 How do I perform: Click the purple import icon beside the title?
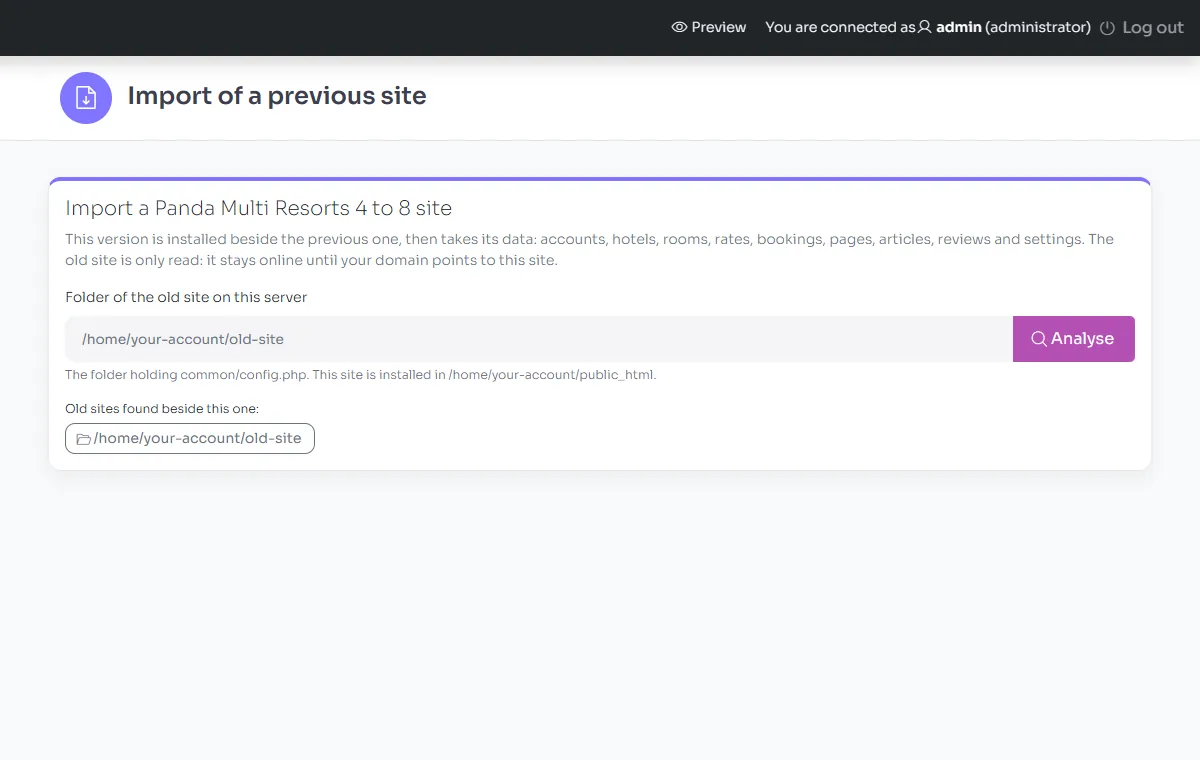(x=86, y=98)
